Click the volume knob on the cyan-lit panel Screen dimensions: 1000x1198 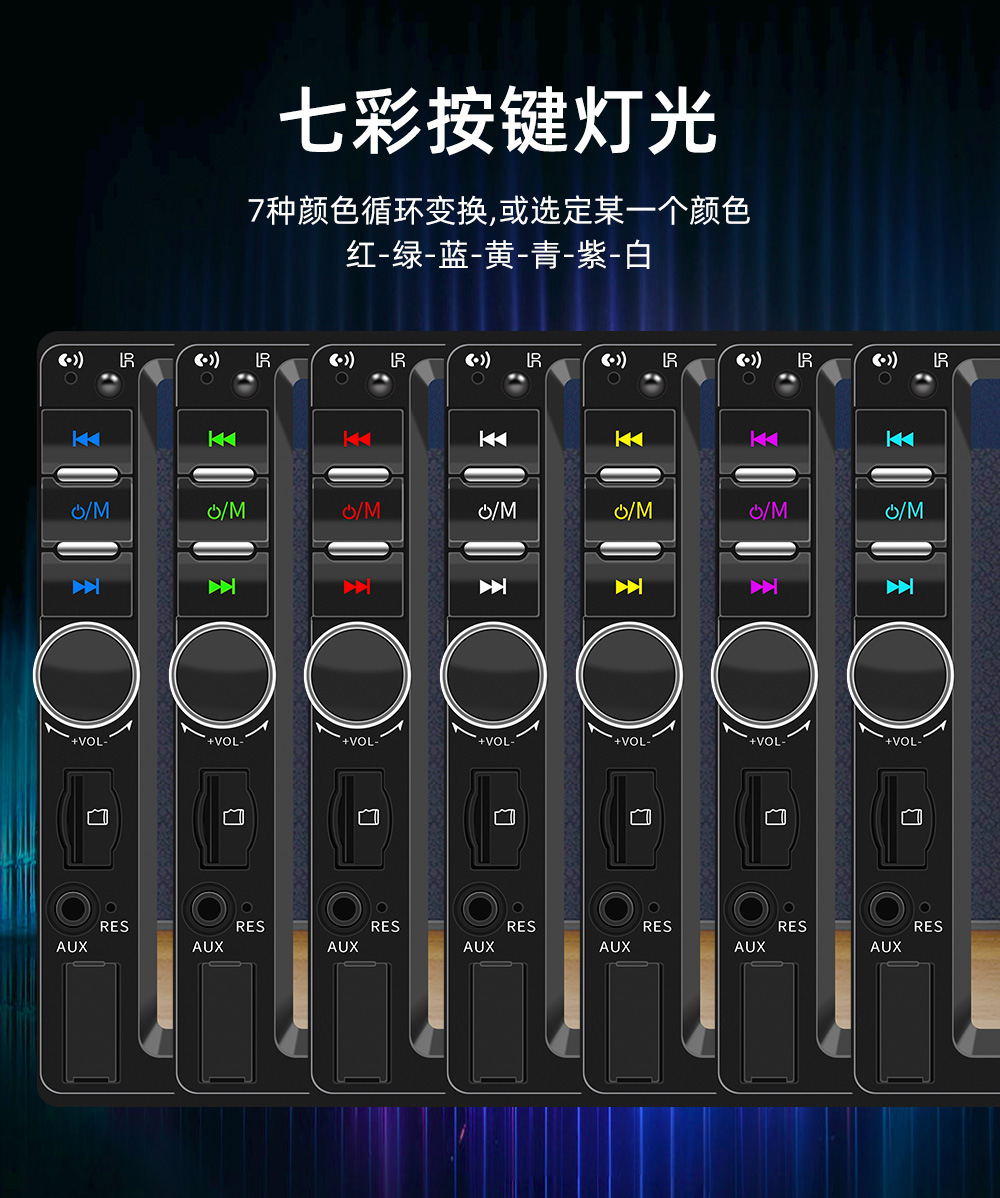pyautogui.click(x=901, y=675)
